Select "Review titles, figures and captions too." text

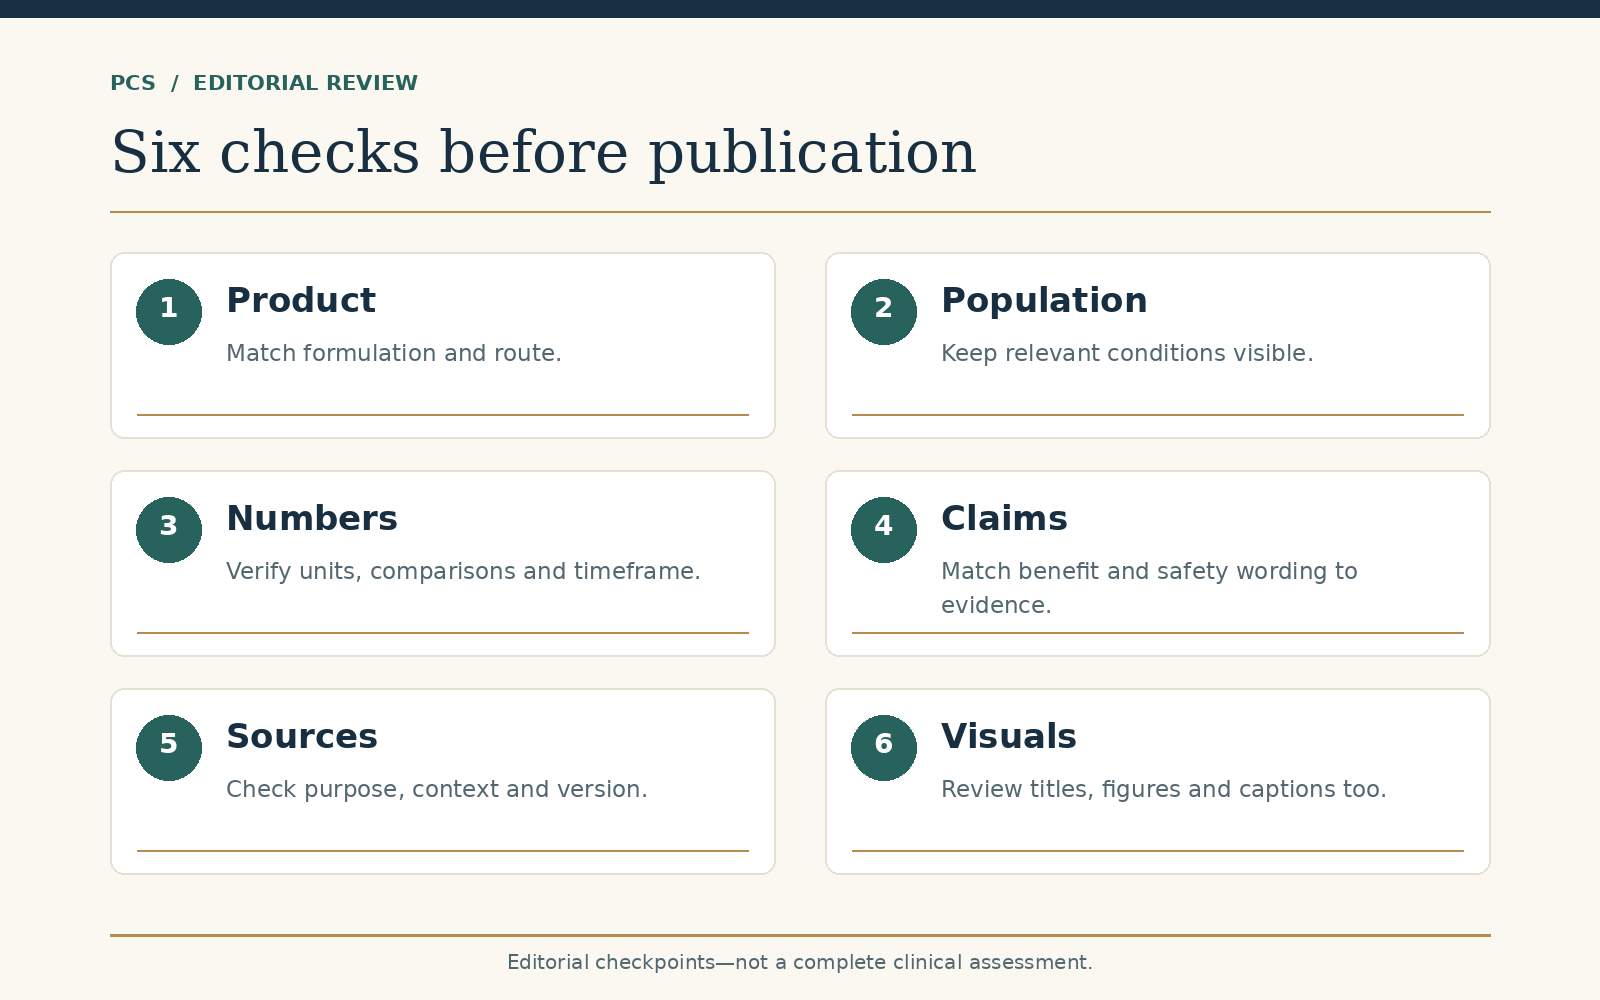(1164, 789)
